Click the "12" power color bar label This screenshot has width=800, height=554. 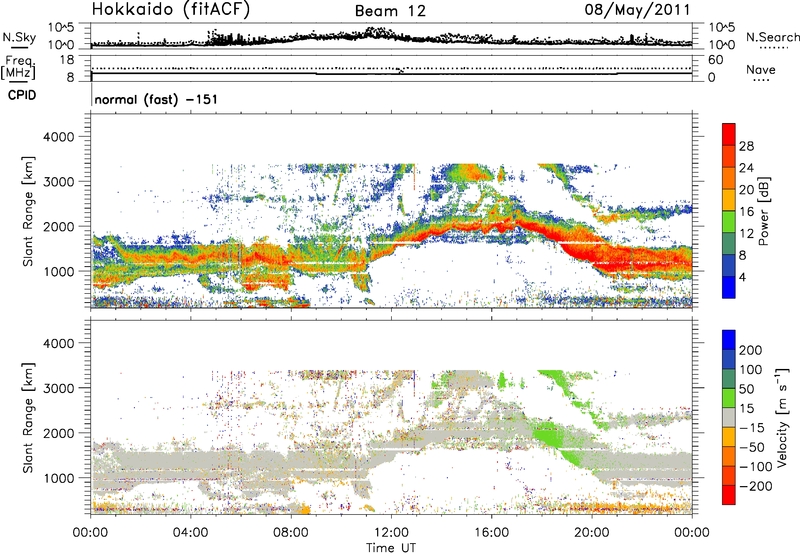point(746,234)
